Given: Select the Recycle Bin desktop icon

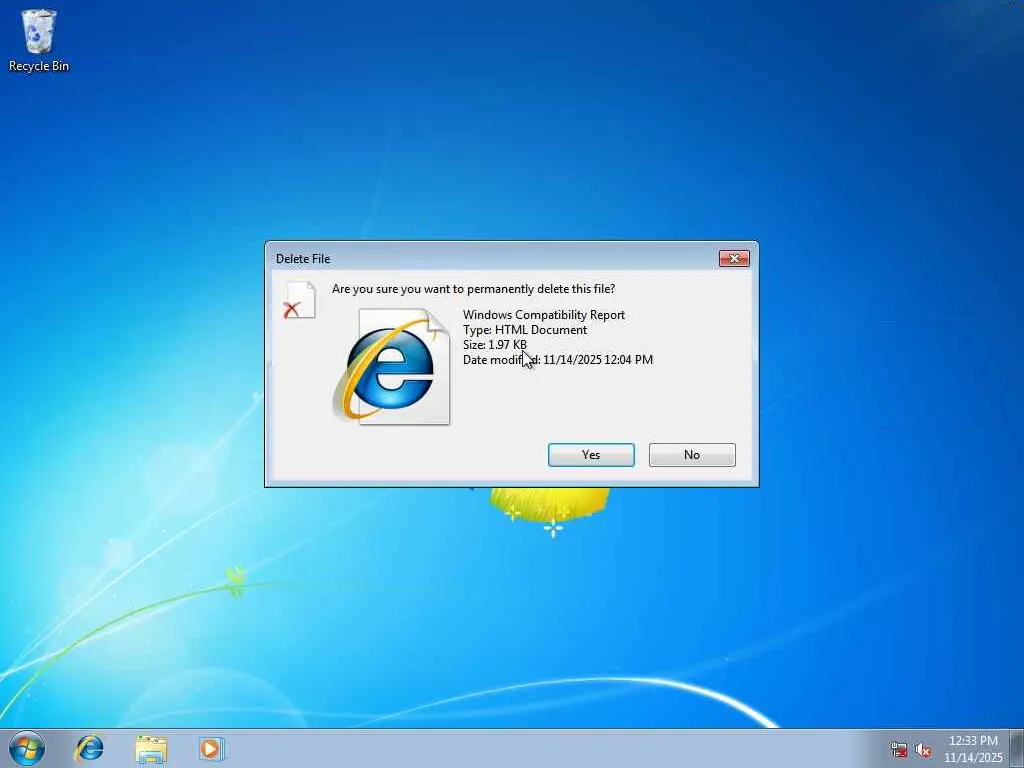Looking at the screenshot, I should point(39,40).
